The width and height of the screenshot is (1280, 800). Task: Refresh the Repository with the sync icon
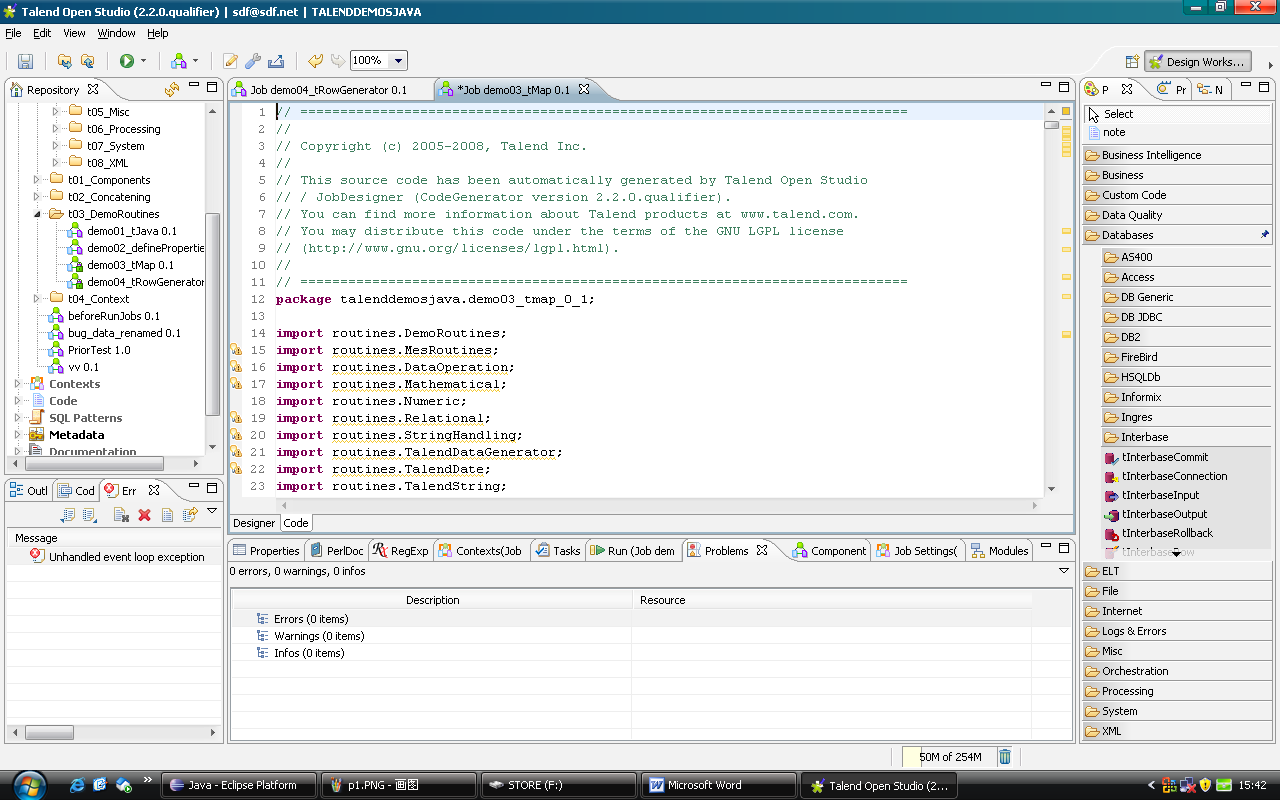(172, 89)
